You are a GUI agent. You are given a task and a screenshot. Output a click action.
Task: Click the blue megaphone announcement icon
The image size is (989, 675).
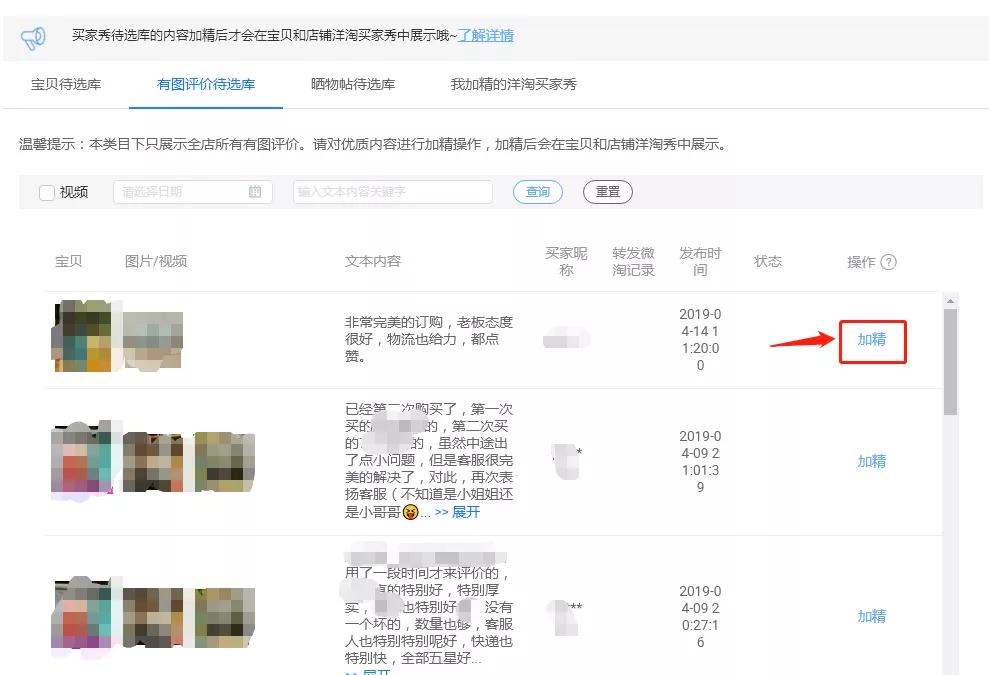tap(34, 37)
